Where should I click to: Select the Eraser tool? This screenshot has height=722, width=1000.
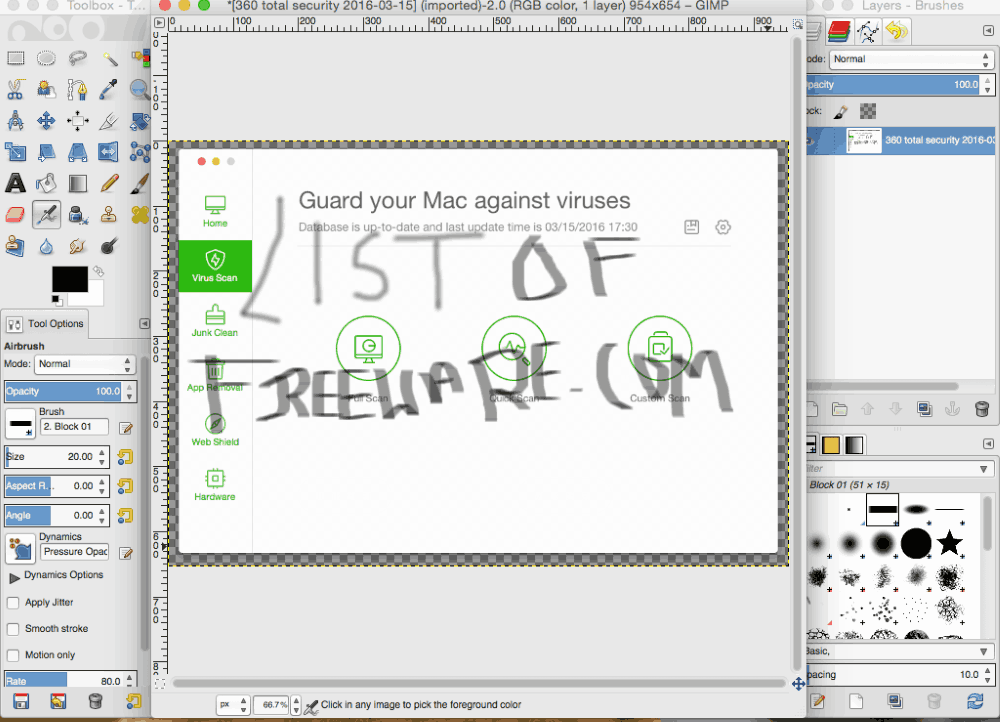pyautogui.click(x=15, y=214)
